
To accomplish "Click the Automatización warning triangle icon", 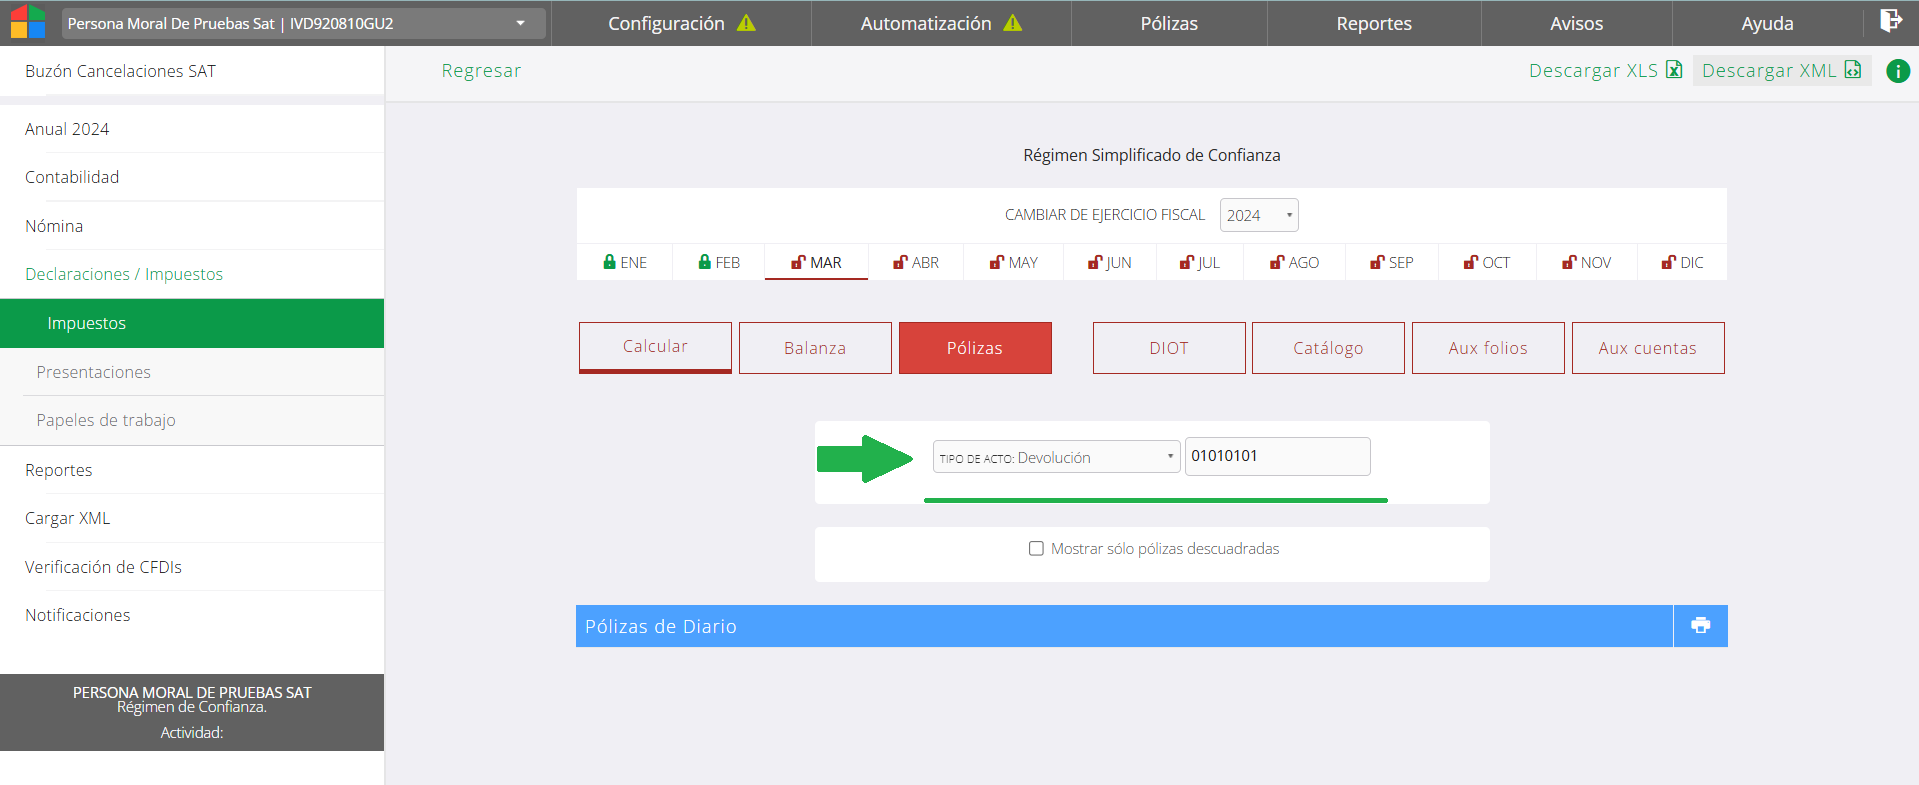I will click(x=1013, y=23).
